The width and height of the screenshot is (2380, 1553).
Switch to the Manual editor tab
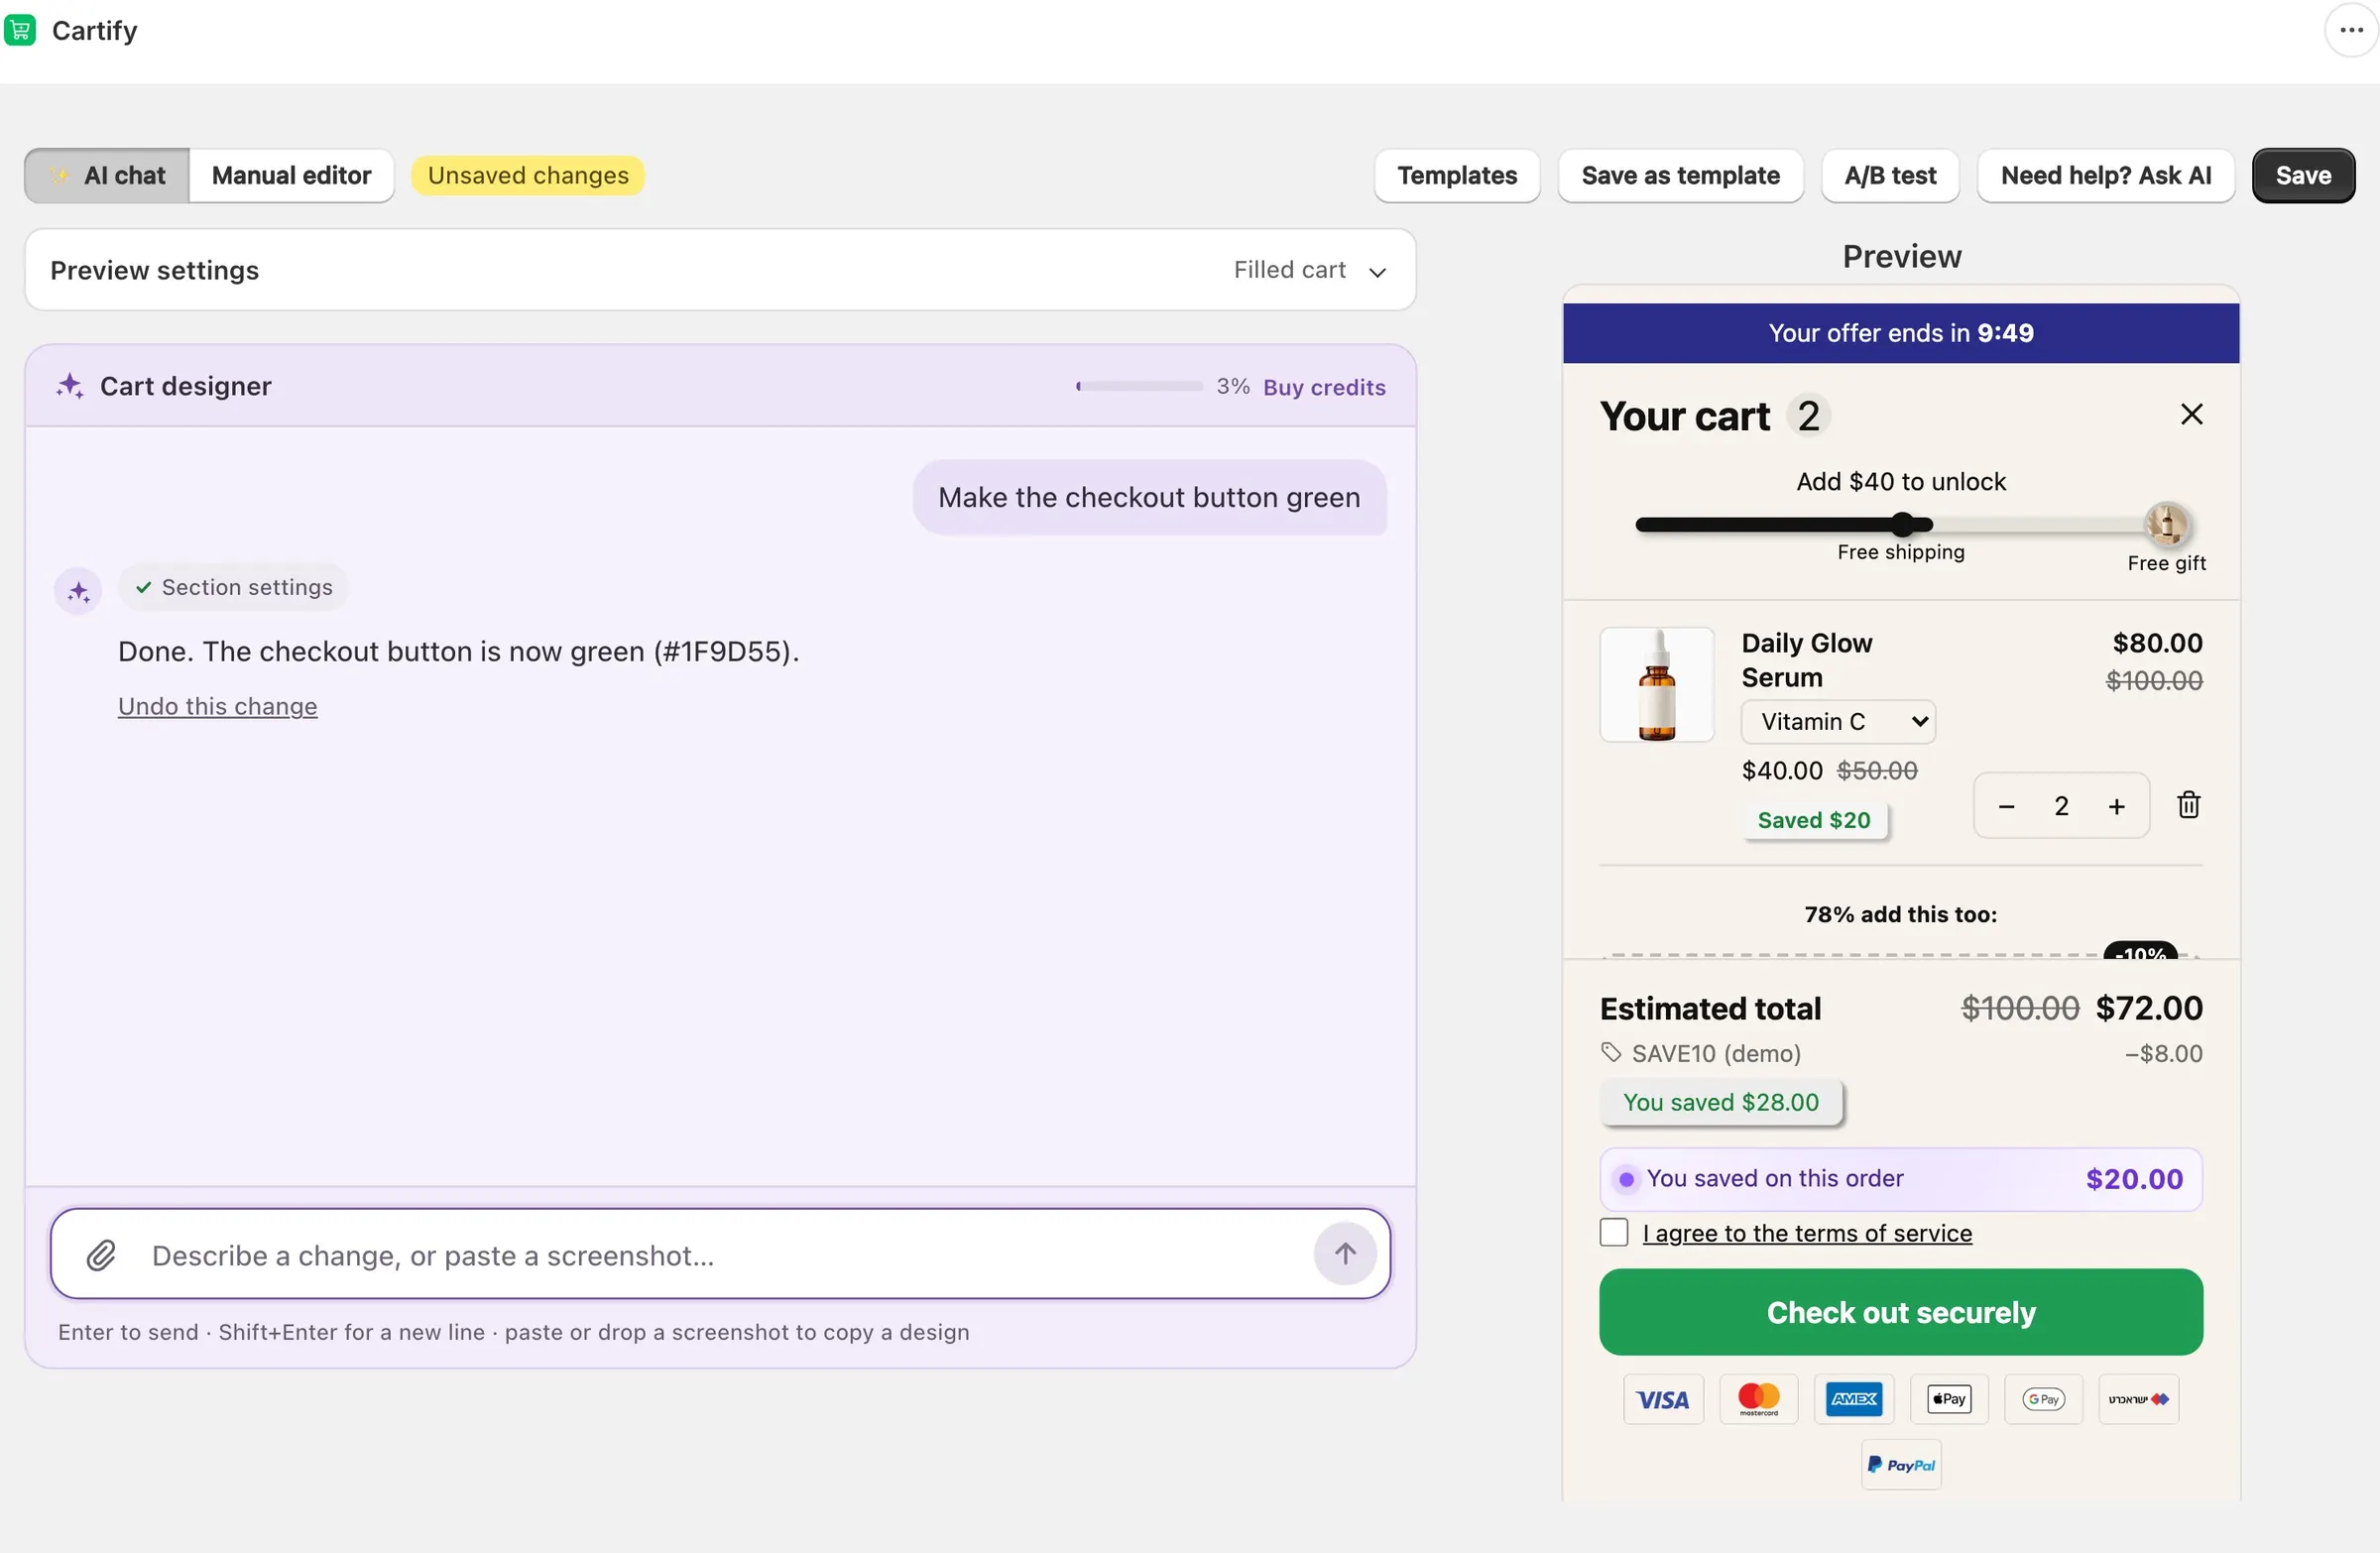291,176
